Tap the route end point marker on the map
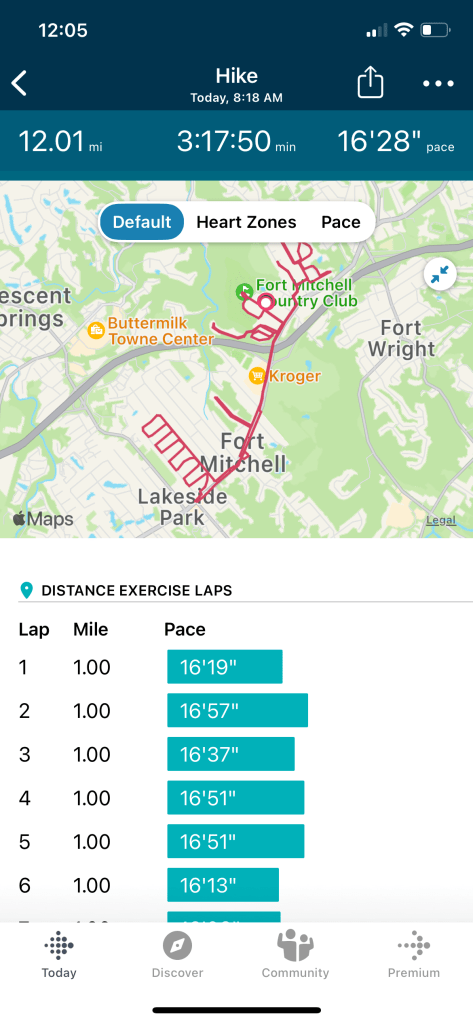The height and width of the screenshot is (1023, 473). tap(266, 303)
